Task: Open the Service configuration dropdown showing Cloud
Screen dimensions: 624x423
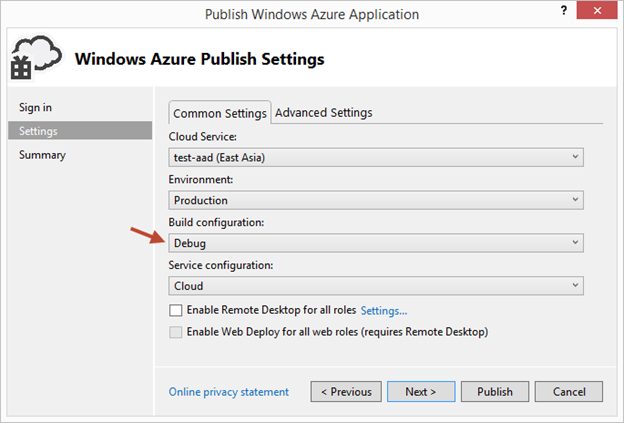Action: point(376,286)
